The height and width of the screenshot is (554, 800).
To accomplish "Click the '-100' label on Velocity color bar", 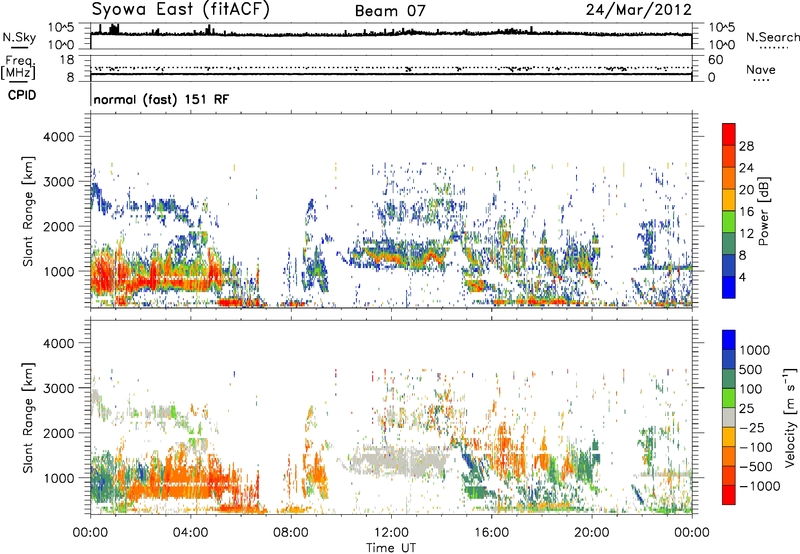I will coord(756,447).
